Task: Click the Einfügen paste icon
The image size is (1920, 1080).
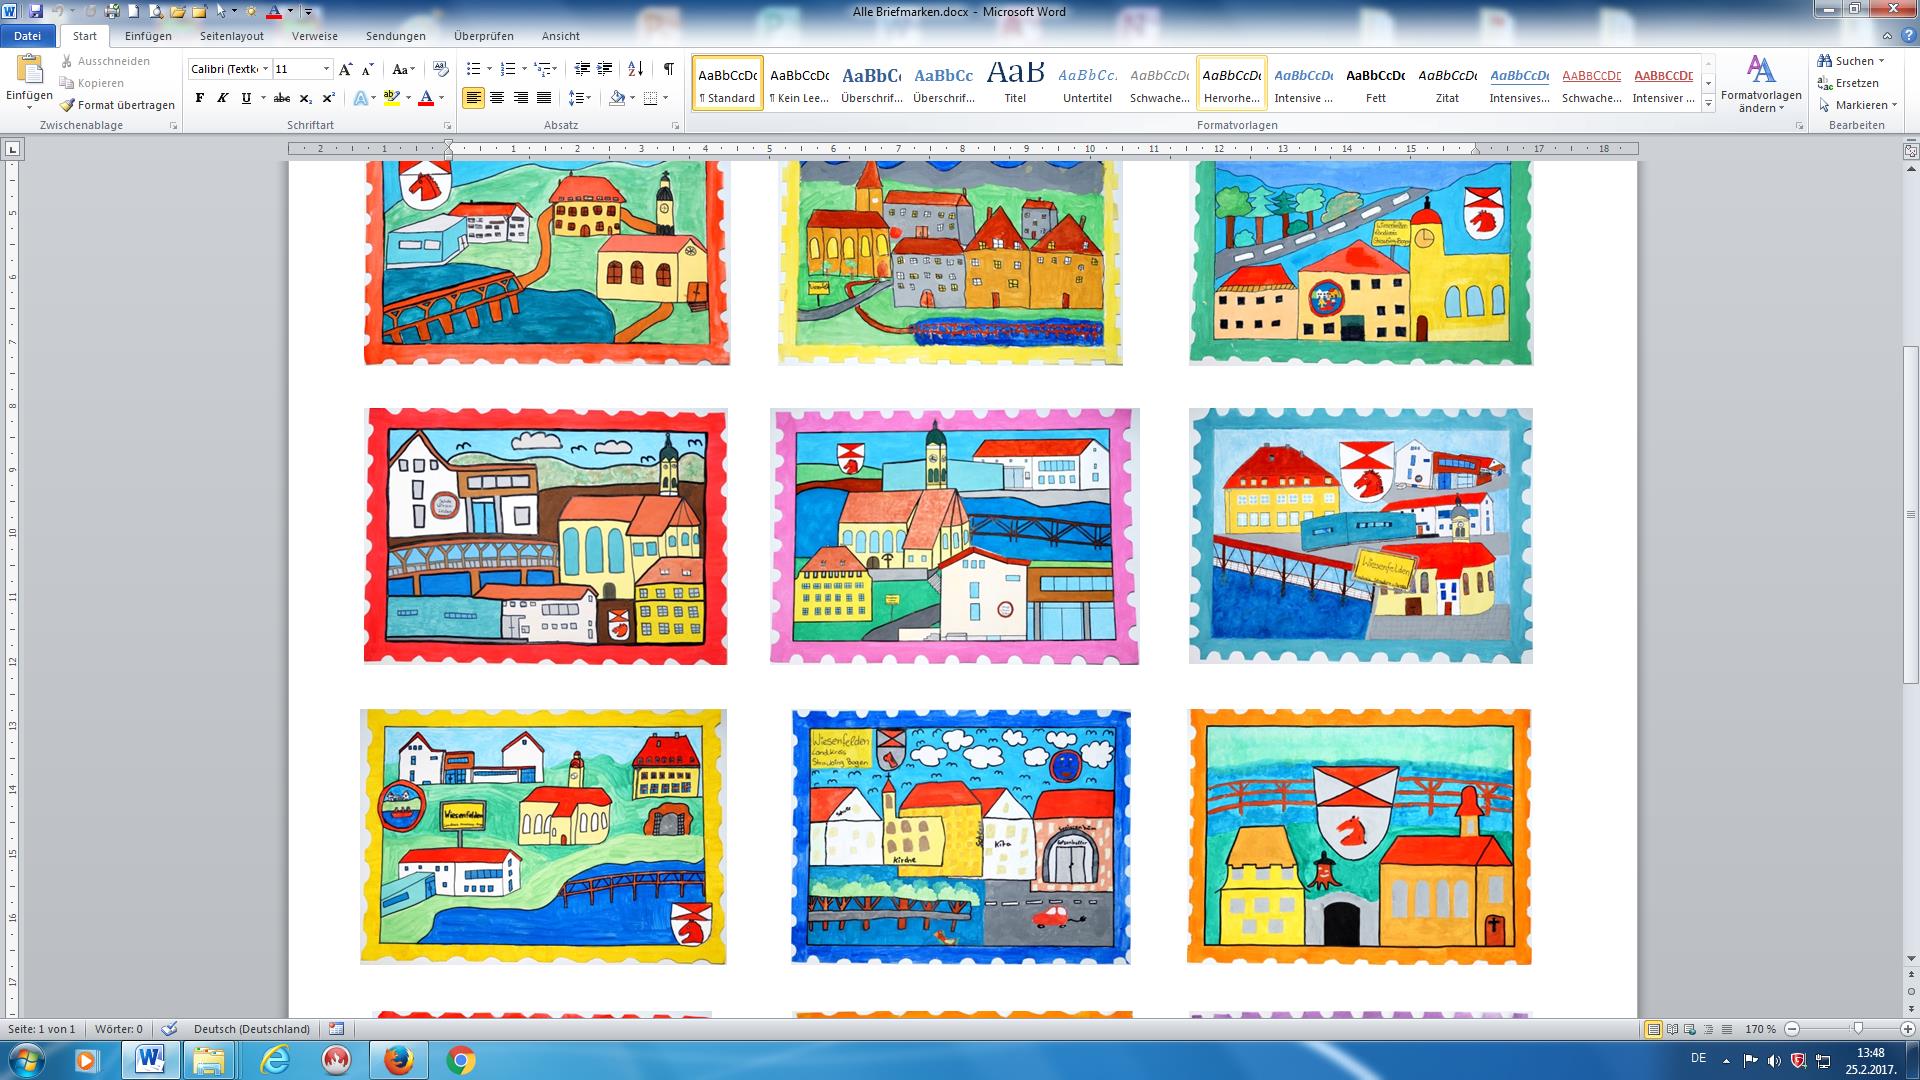Action: point(30,70)
